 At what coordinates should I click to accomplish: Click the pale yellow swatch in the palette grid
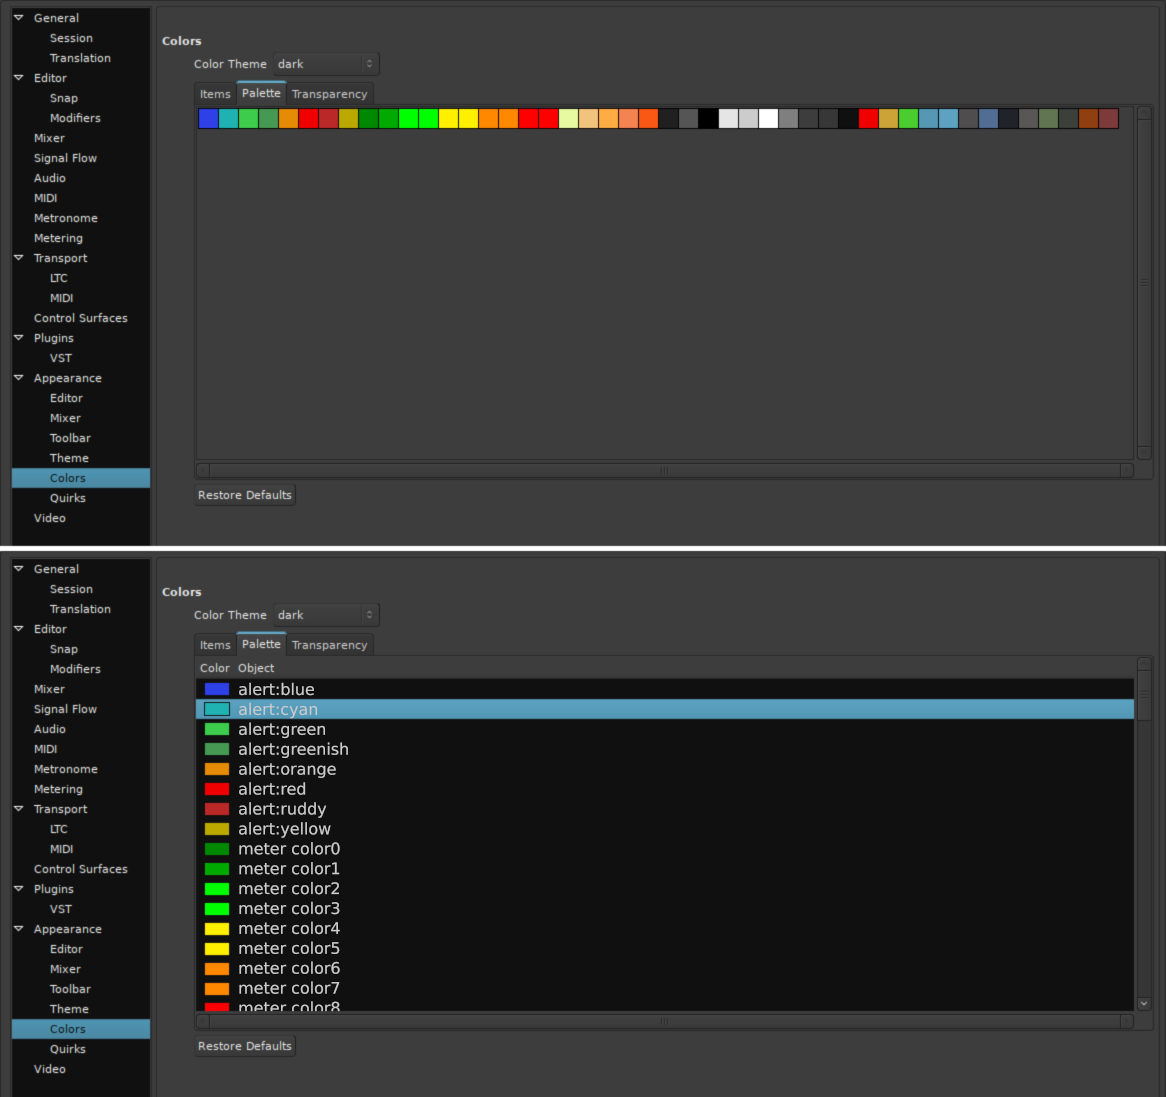point(568,119)
